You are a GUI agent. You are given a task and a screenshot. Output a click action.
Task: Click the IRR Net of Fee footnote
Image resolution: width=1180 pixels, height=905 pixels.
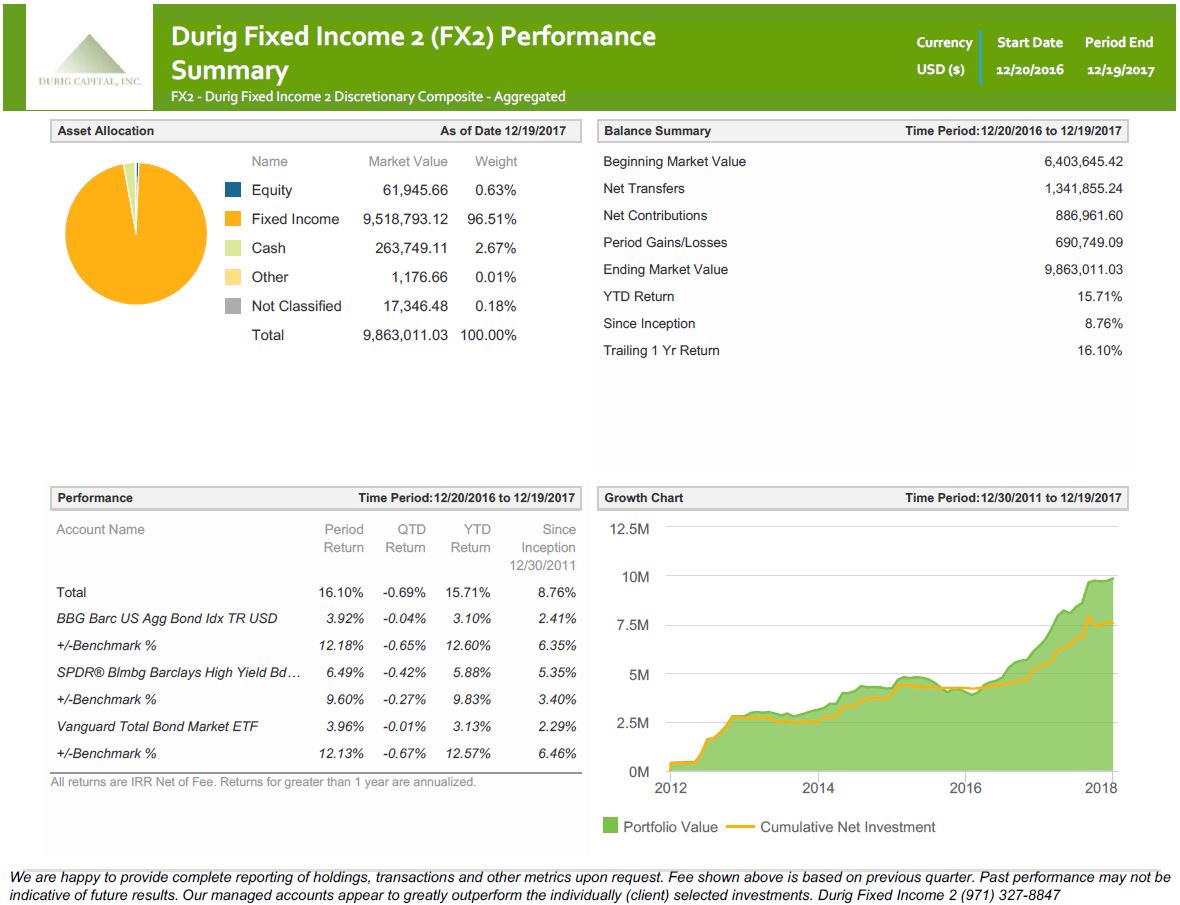pos(263,782)
